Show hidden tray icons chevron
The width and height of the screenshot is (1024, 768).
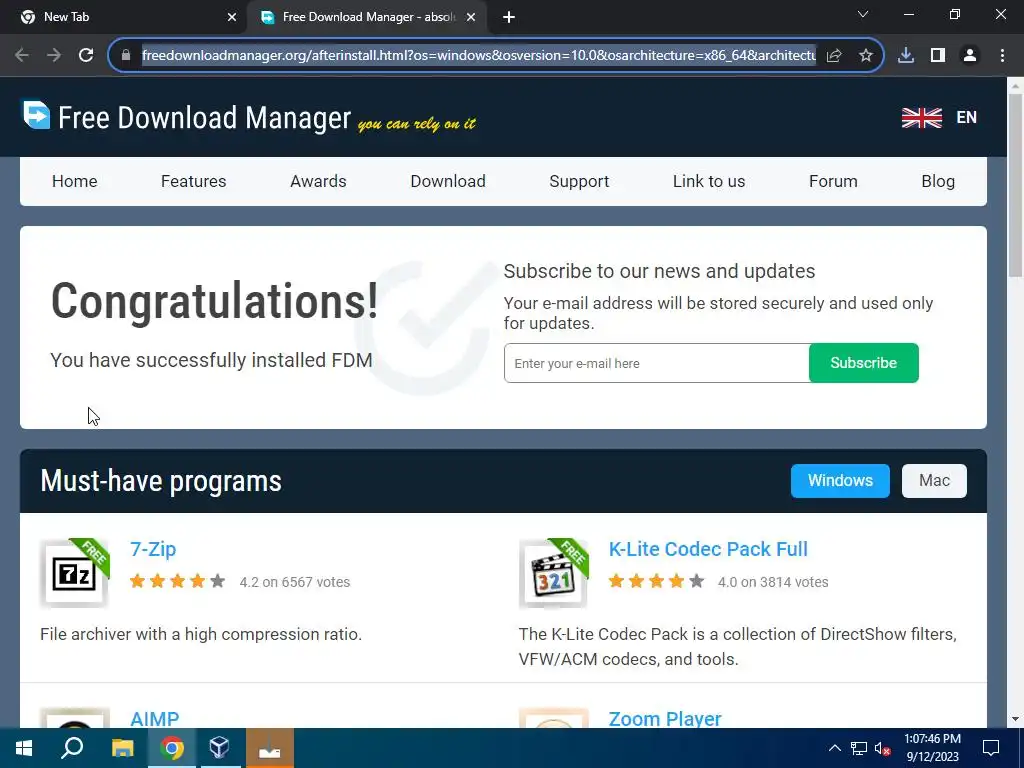tap(835, 748)
